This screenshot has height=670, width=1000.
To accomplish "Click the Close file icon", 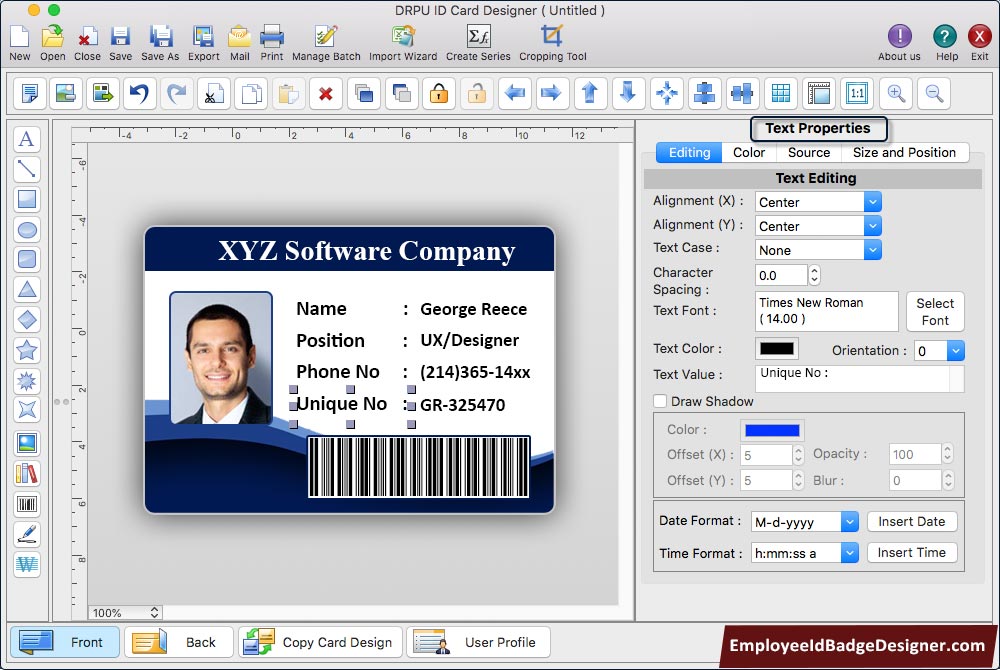I will coord(87,37).
